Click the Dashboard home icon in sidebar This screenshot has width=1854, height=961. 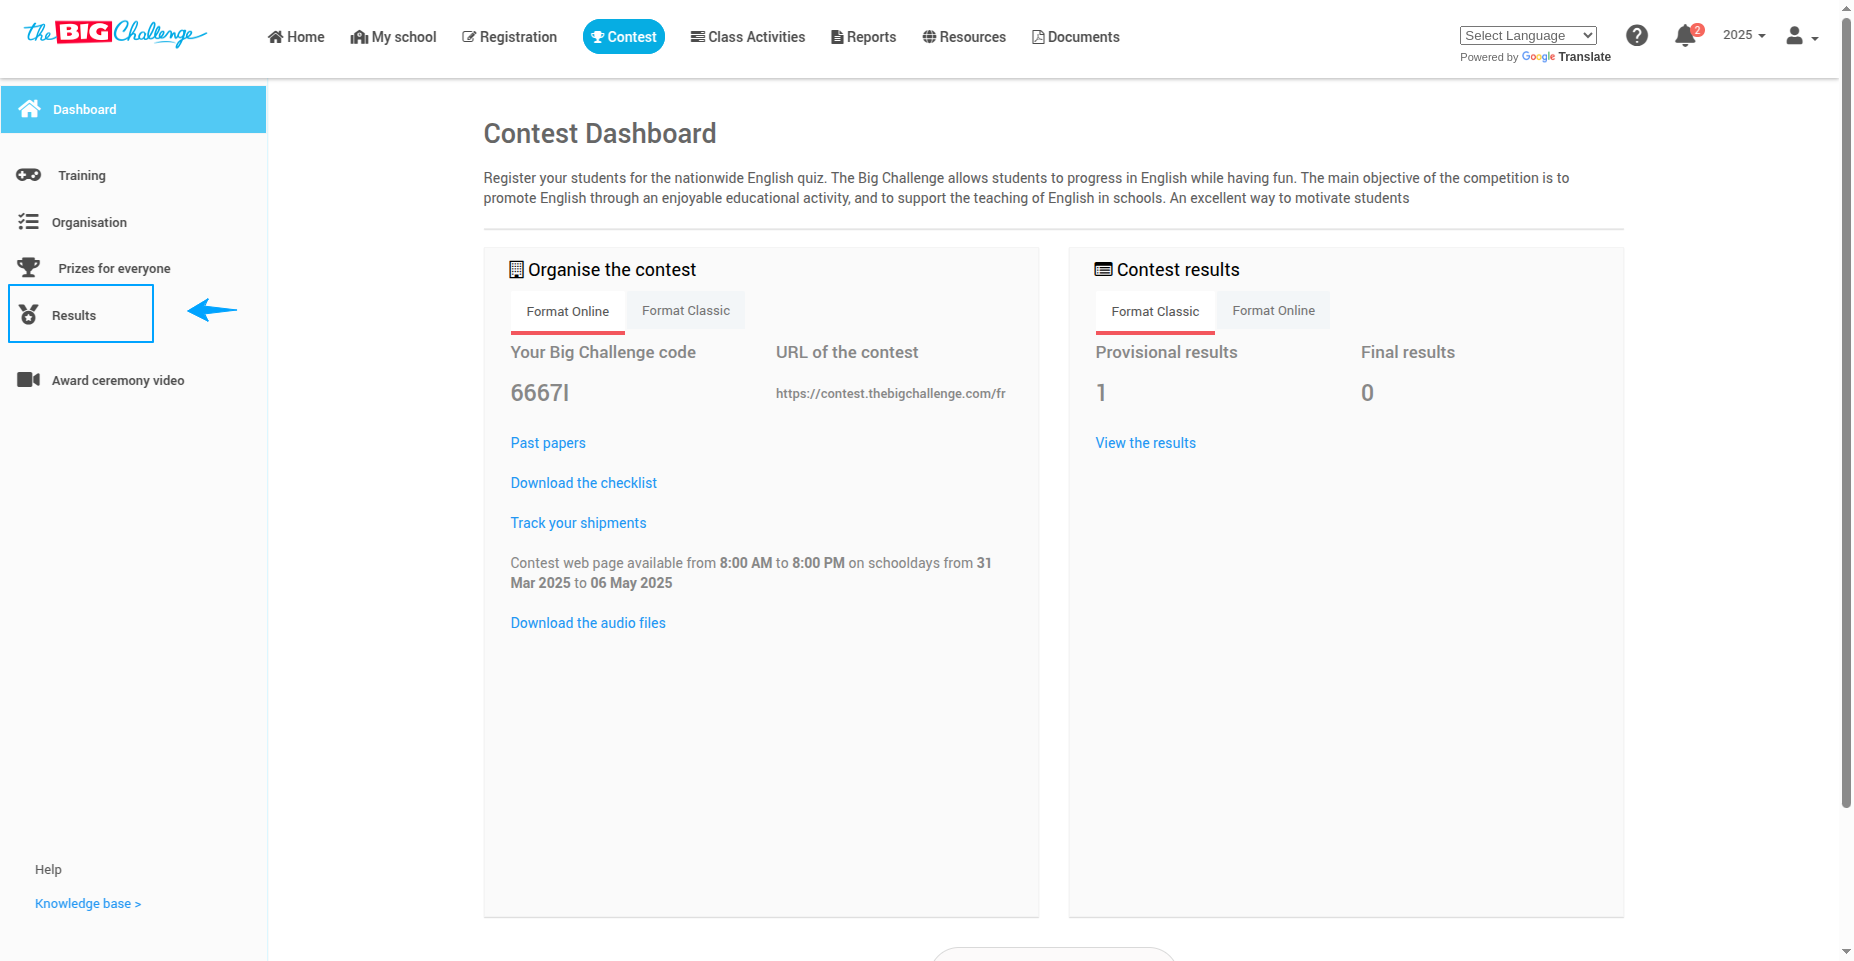tap(29, 109)
